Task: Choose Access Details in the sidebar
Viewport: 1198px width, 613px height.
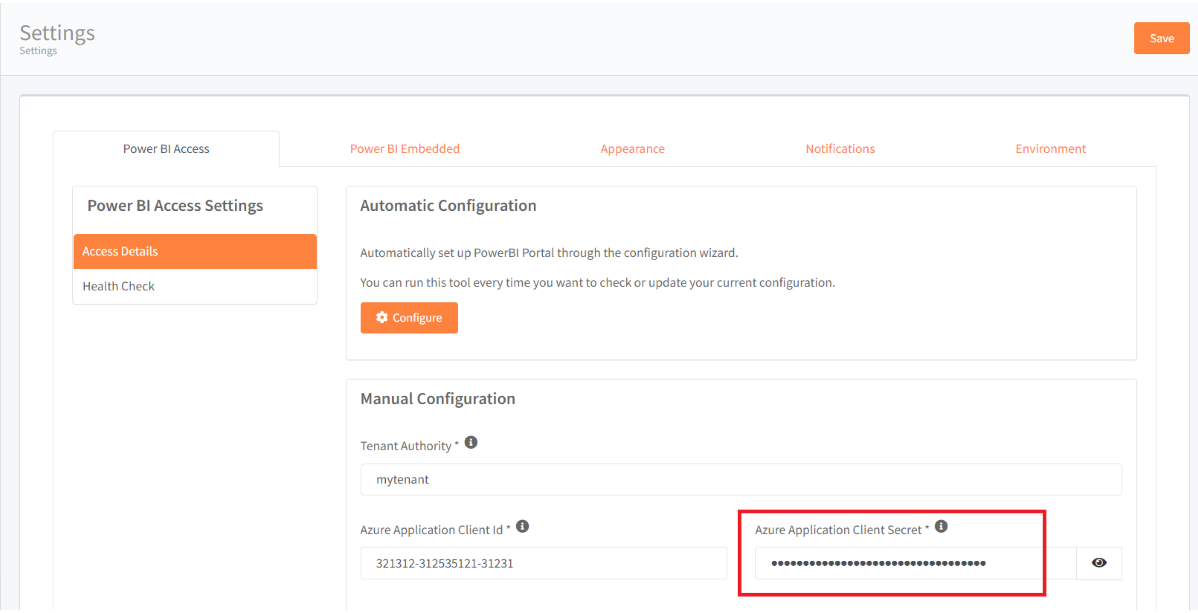Action: pos(195,252)
